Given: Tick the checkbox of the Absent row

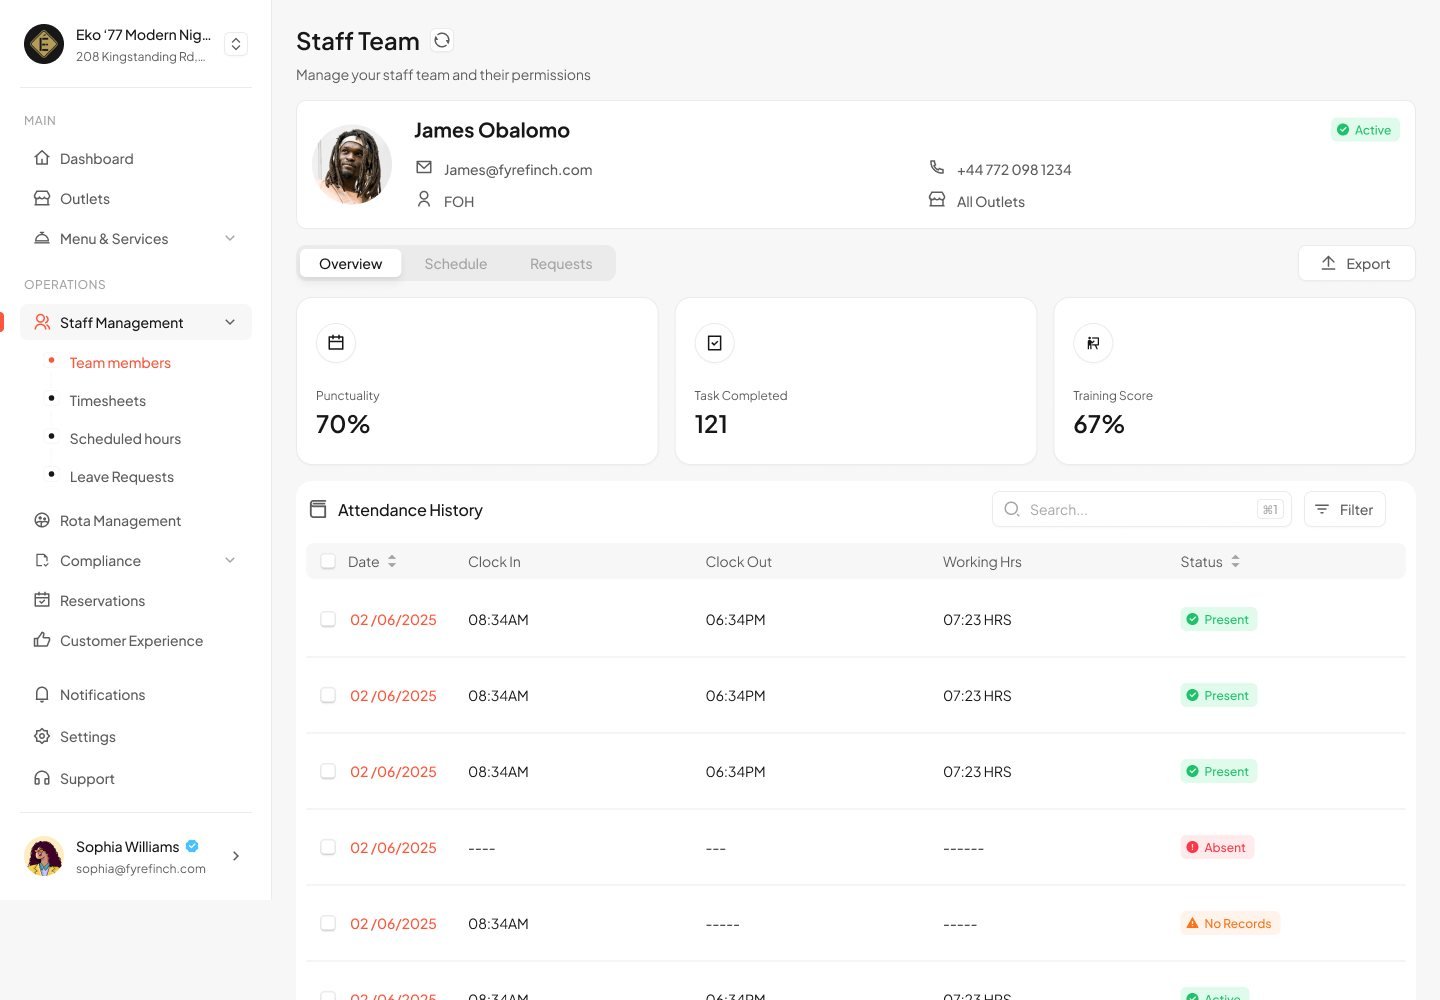Looking at the screenshot, I should tap(328, 847).
